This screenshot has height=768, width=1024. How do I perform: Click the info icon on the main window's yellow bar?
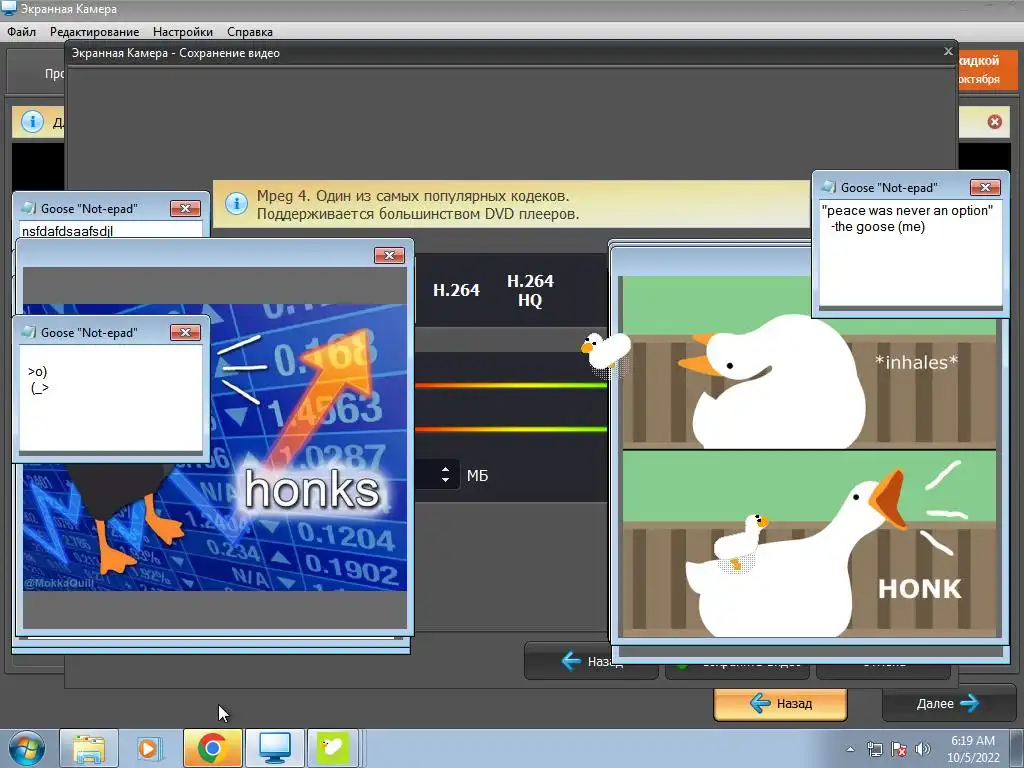pyautogui.click(x=32, y=121)
